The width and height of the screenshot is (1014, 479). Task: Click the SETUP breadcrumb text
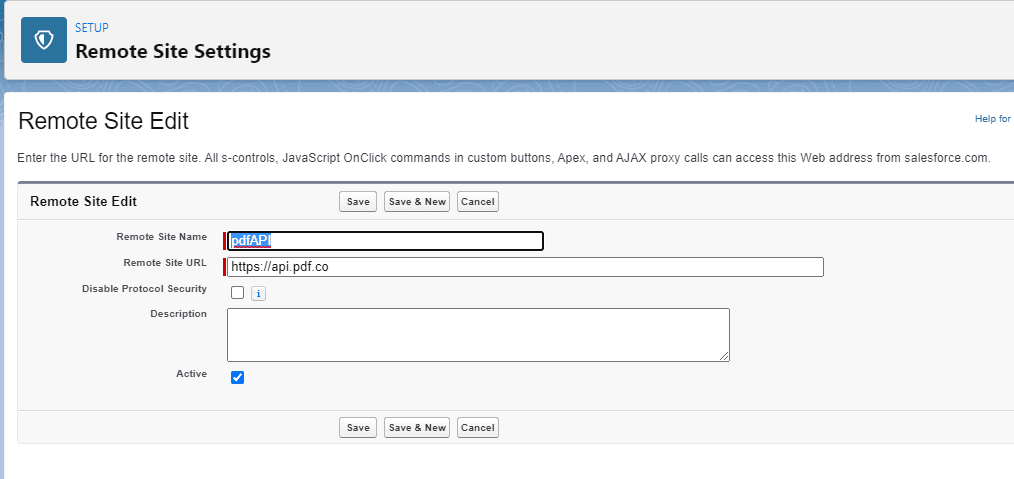click(x=92, y=28)
